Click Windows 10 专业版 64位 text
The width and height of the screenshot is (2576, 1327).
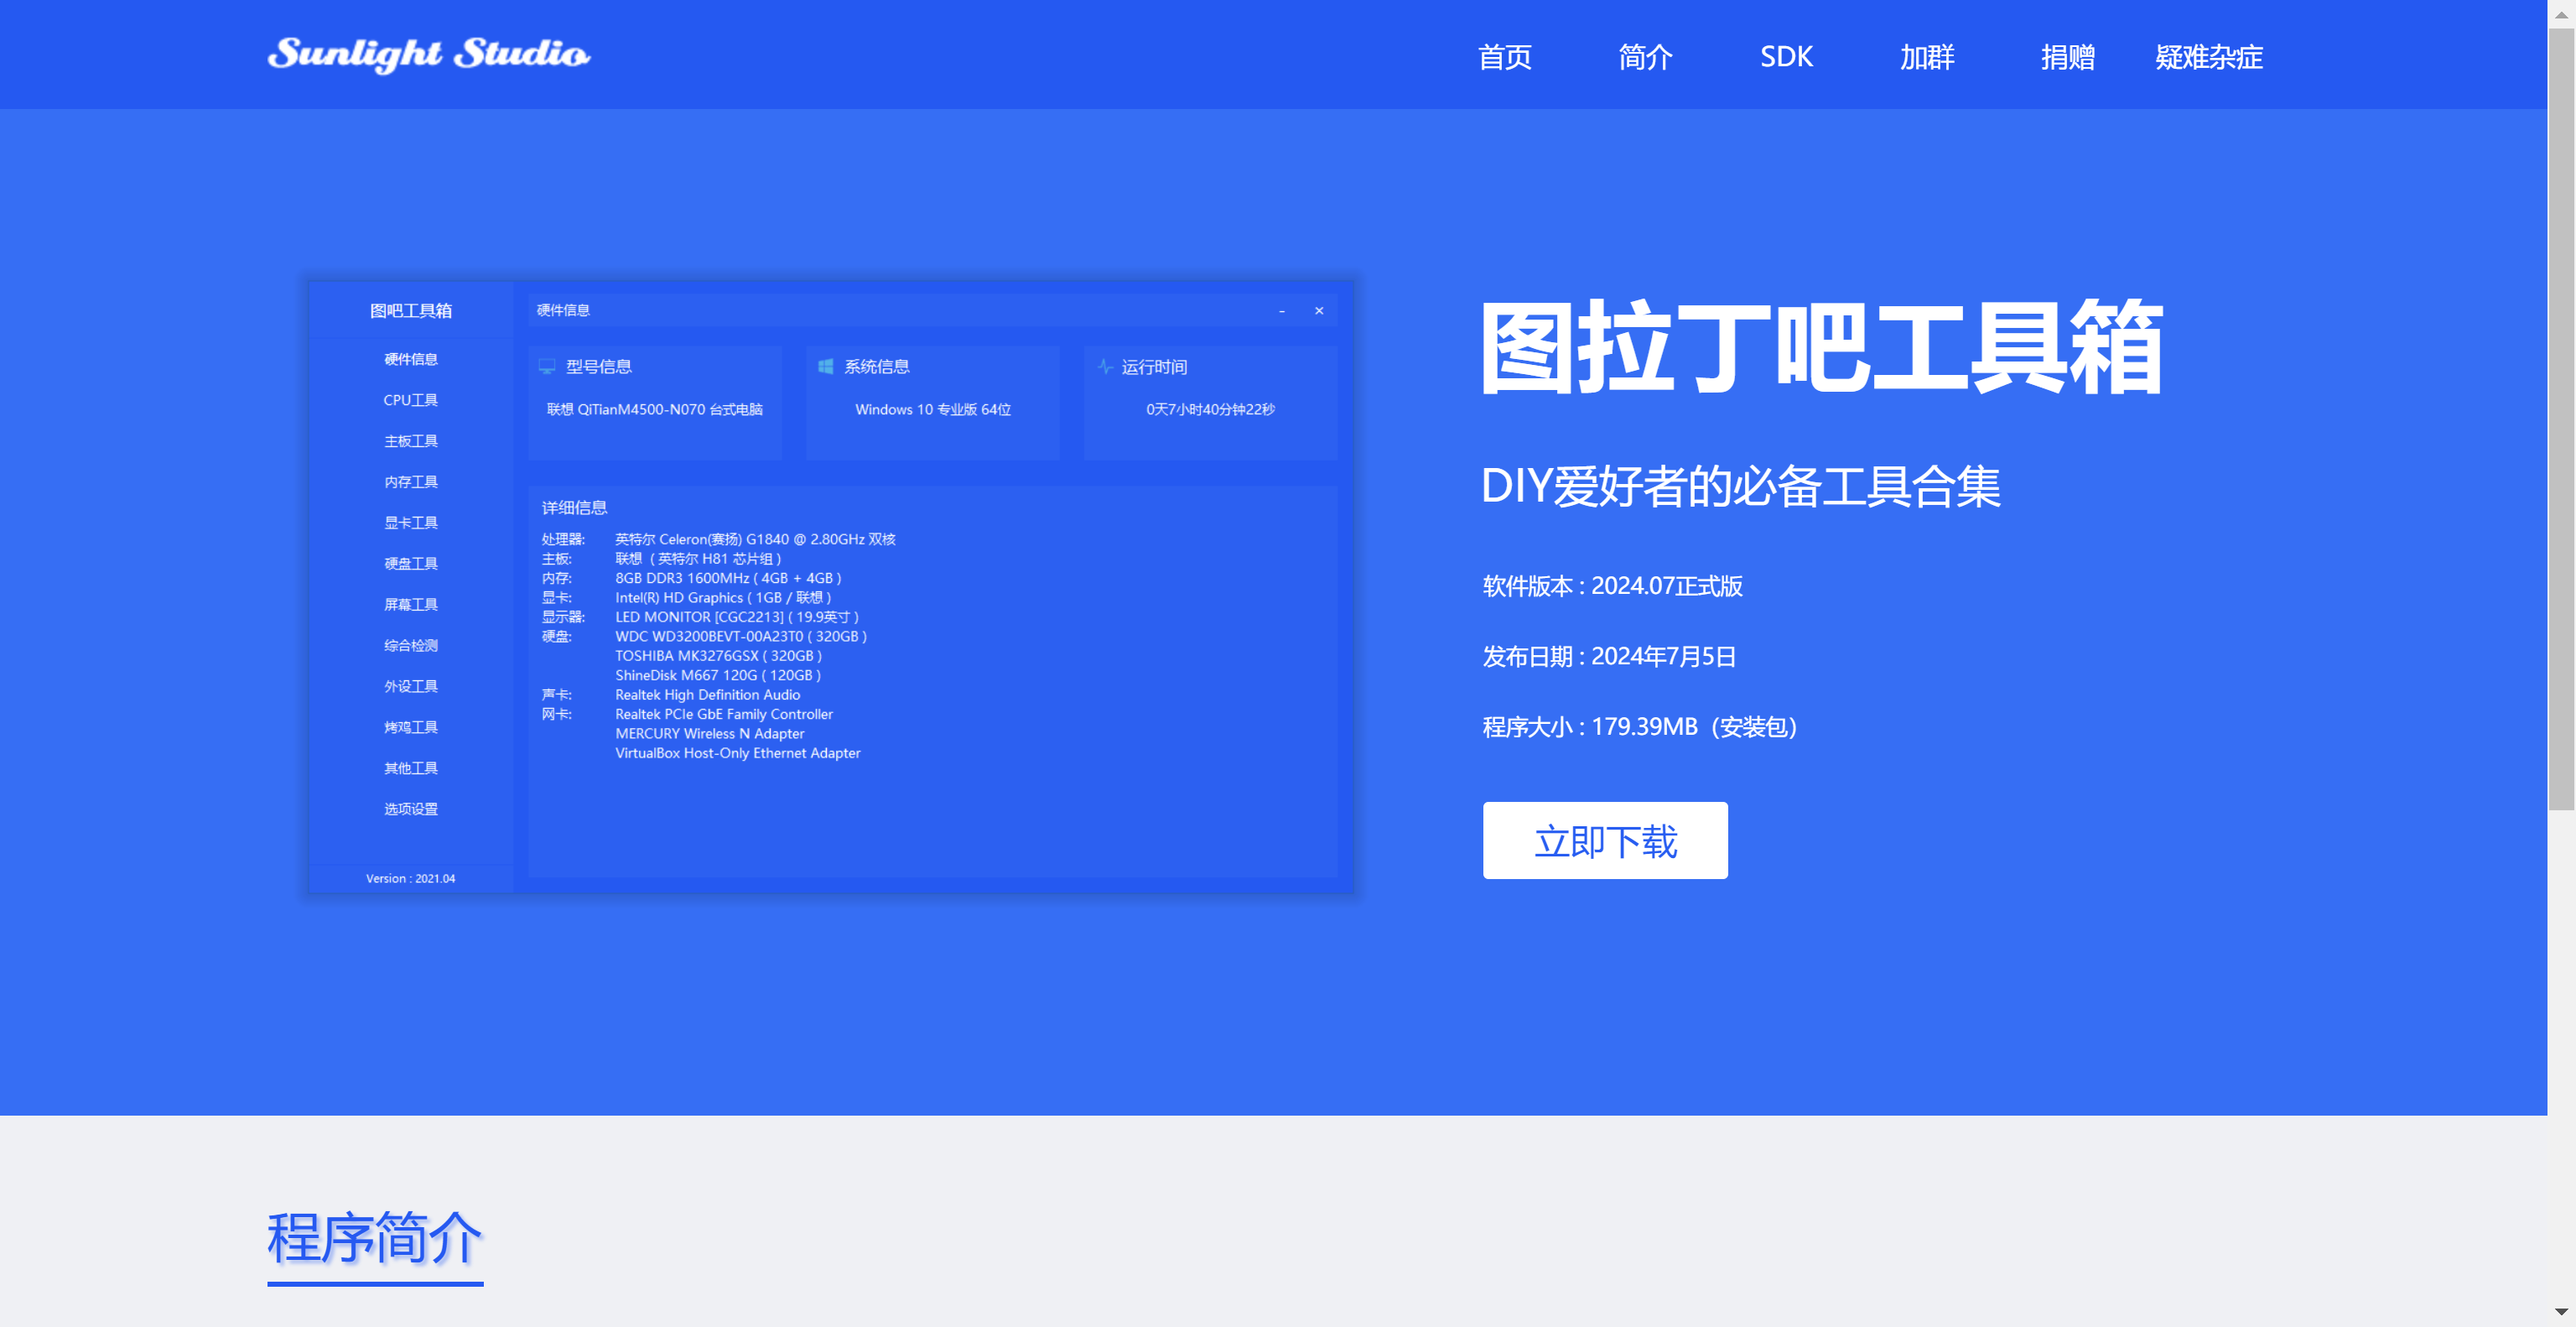tap(933, 410)
